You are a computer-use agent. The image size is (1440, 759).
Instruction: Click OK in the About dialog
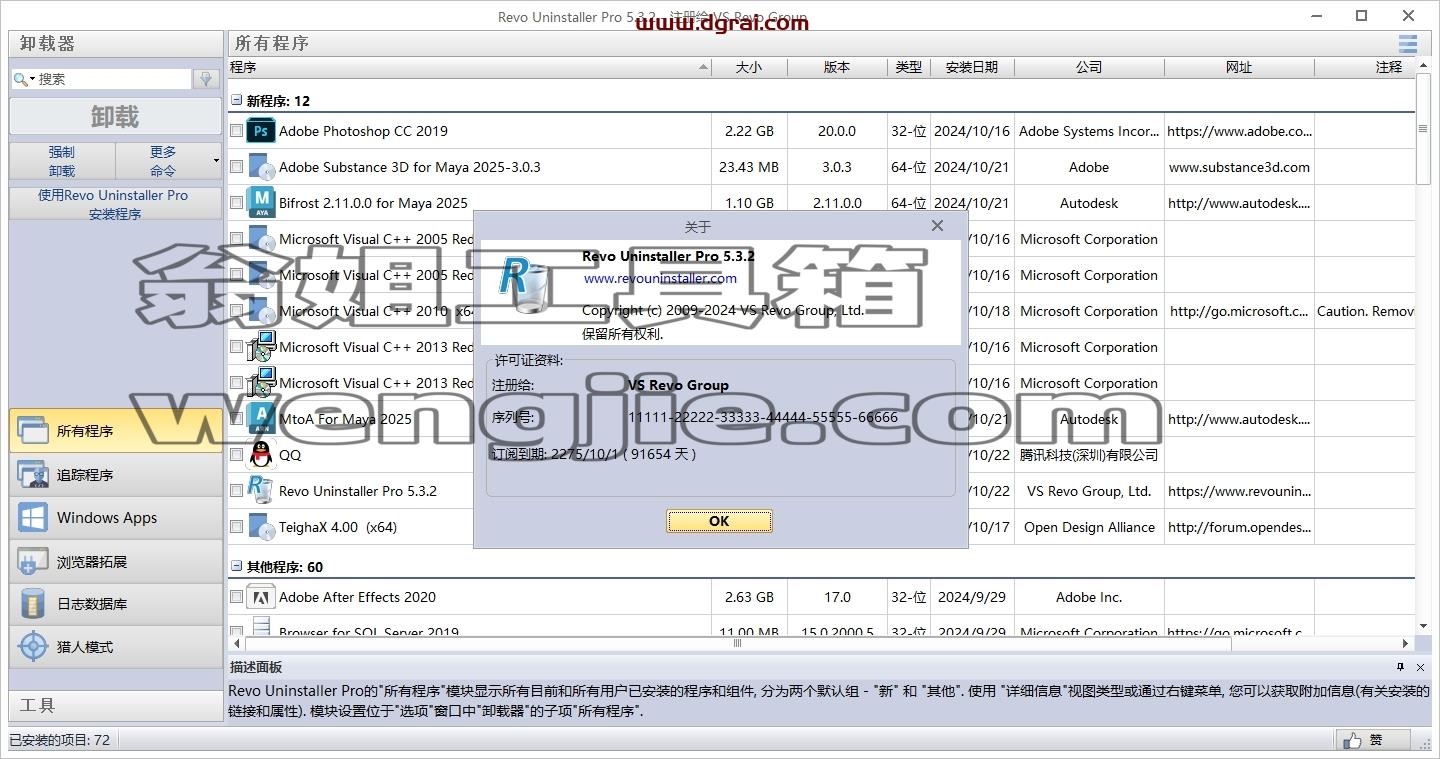pyautogui.click(x=719, y=521)
